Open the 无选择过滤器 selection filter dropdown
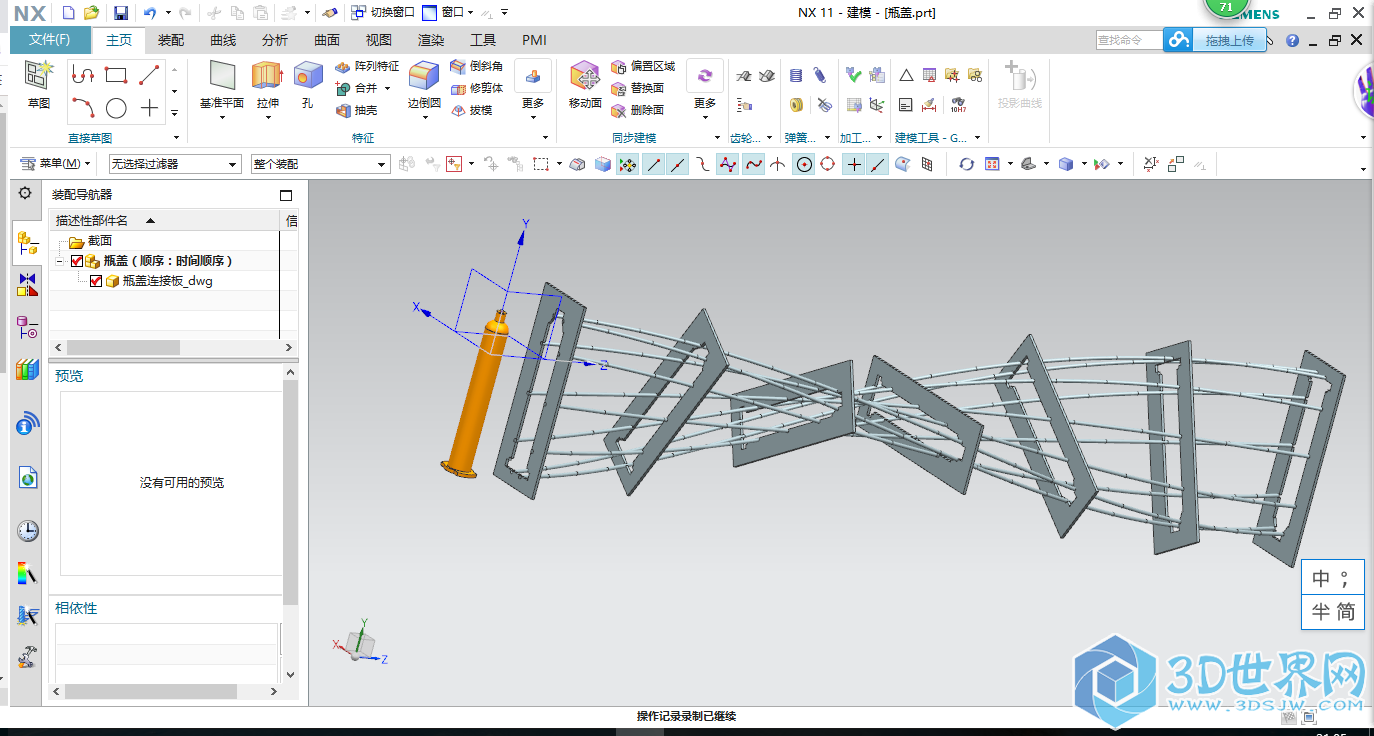This screenshot has width=1374, height=736. [x=175, y=164]
